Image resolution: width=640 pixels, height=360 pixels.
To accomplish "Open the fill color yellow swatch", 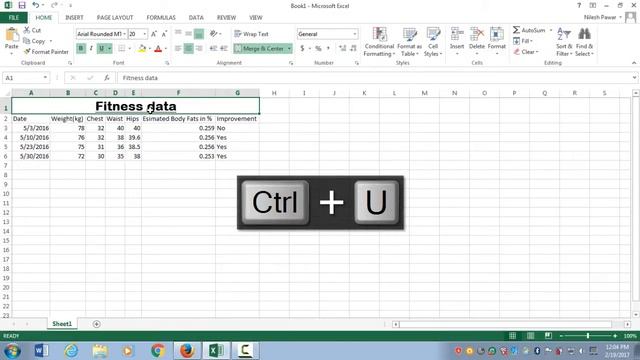I will coord(142,49).
